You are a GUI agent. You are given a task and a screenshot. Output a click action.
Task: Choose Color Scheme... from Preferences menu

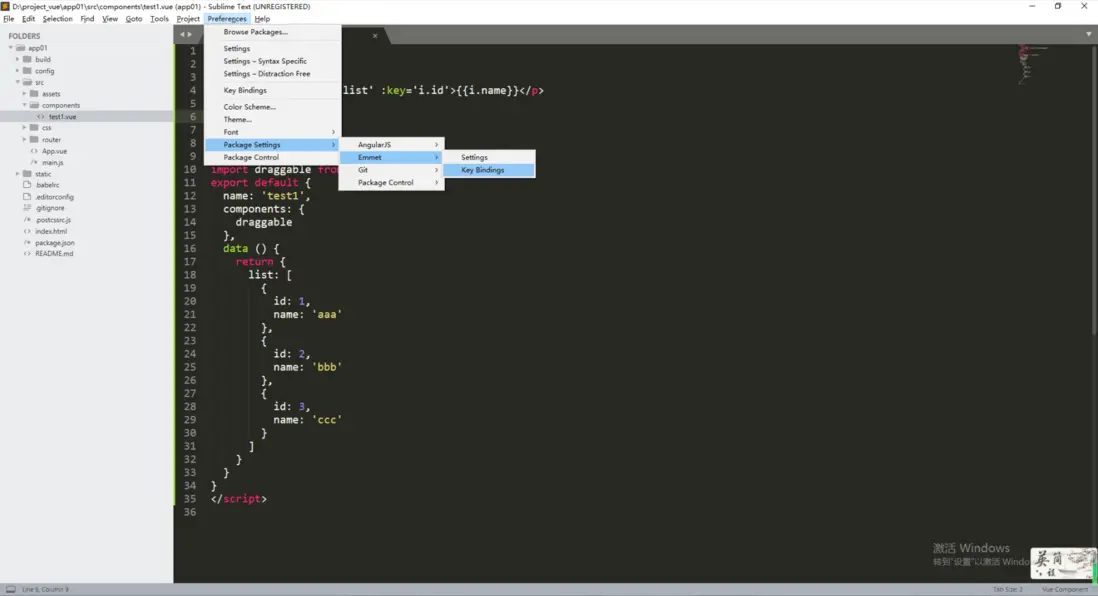(x=249, y=107)
